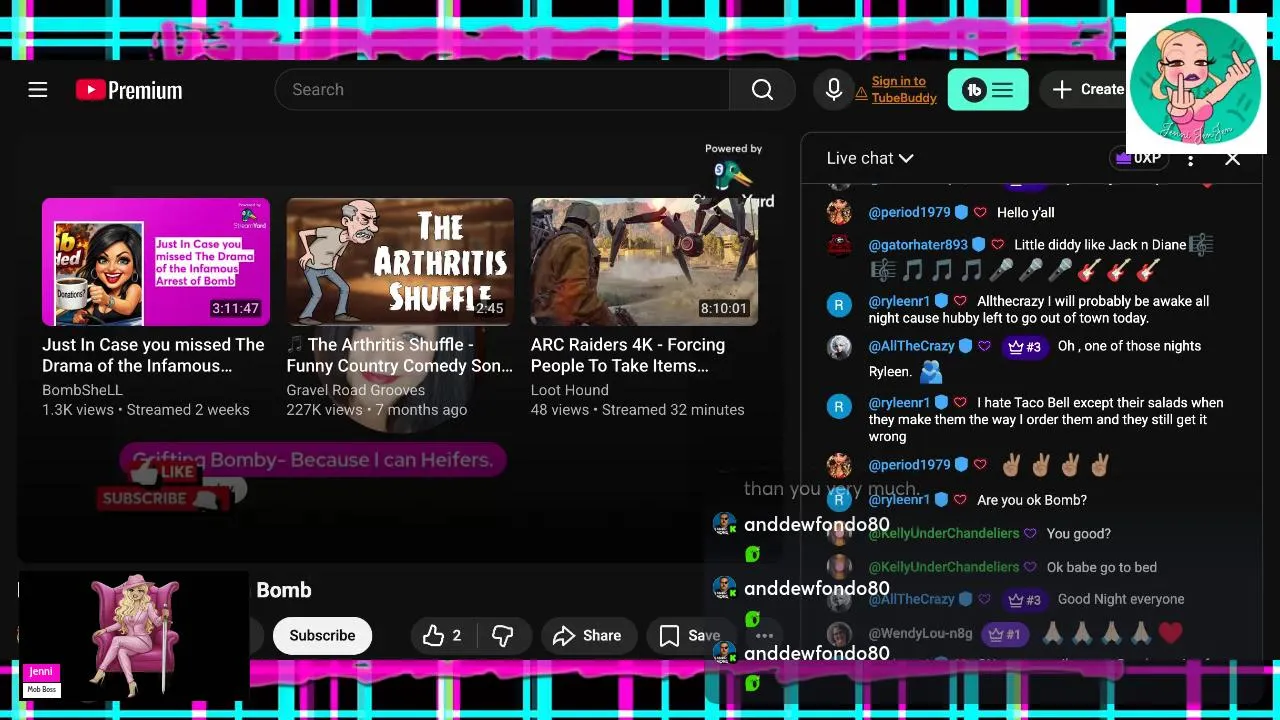
Task: Open more actions ellipsis beside Save
Action: pyautogui.click(x=764, y=635)
